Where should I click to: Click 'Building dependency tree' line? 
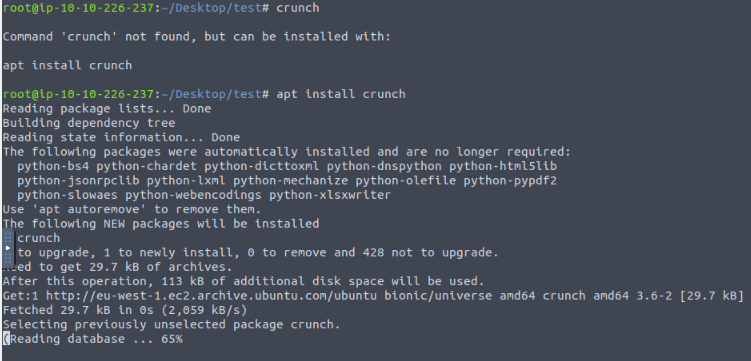89,123
